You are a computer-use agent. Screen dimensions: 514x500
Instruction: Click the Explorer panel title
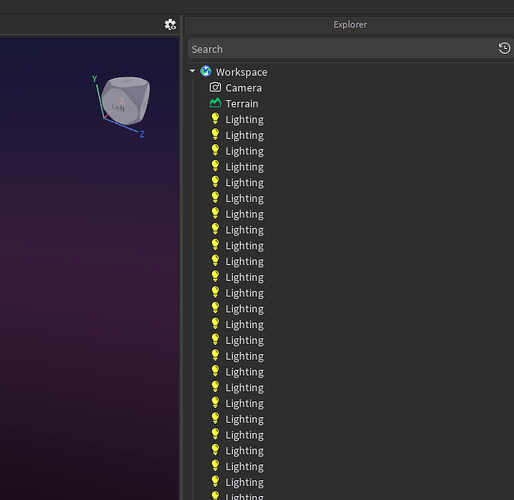[350, 25]
